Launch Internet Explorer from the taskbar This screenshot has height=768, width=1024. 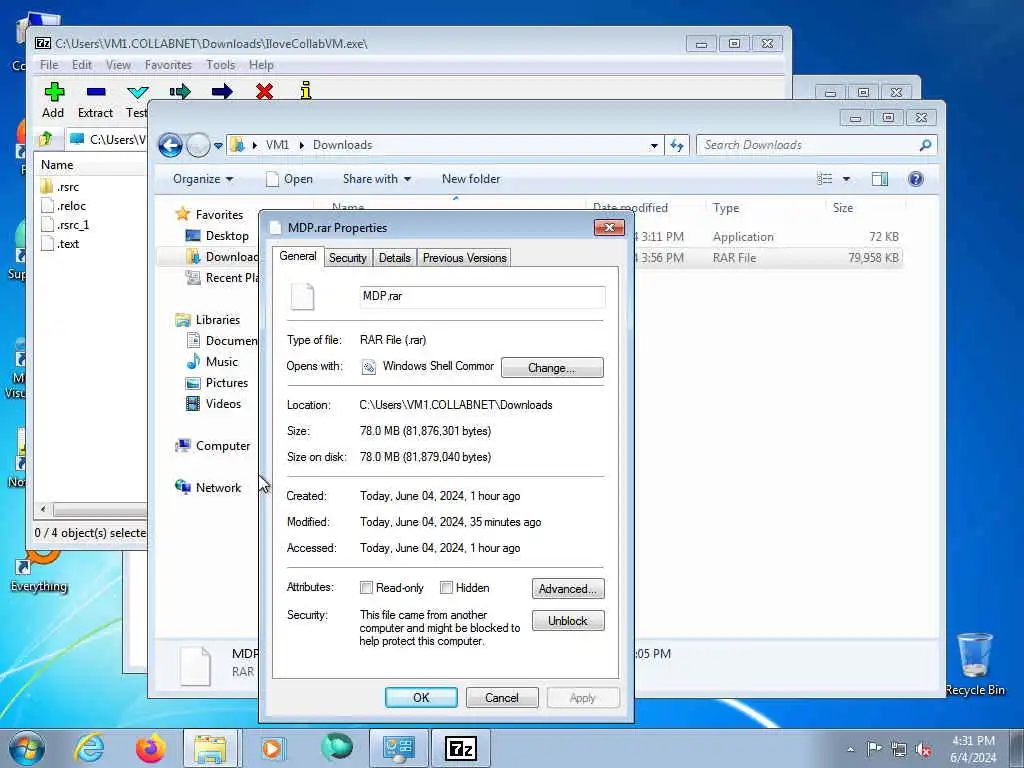89,748
